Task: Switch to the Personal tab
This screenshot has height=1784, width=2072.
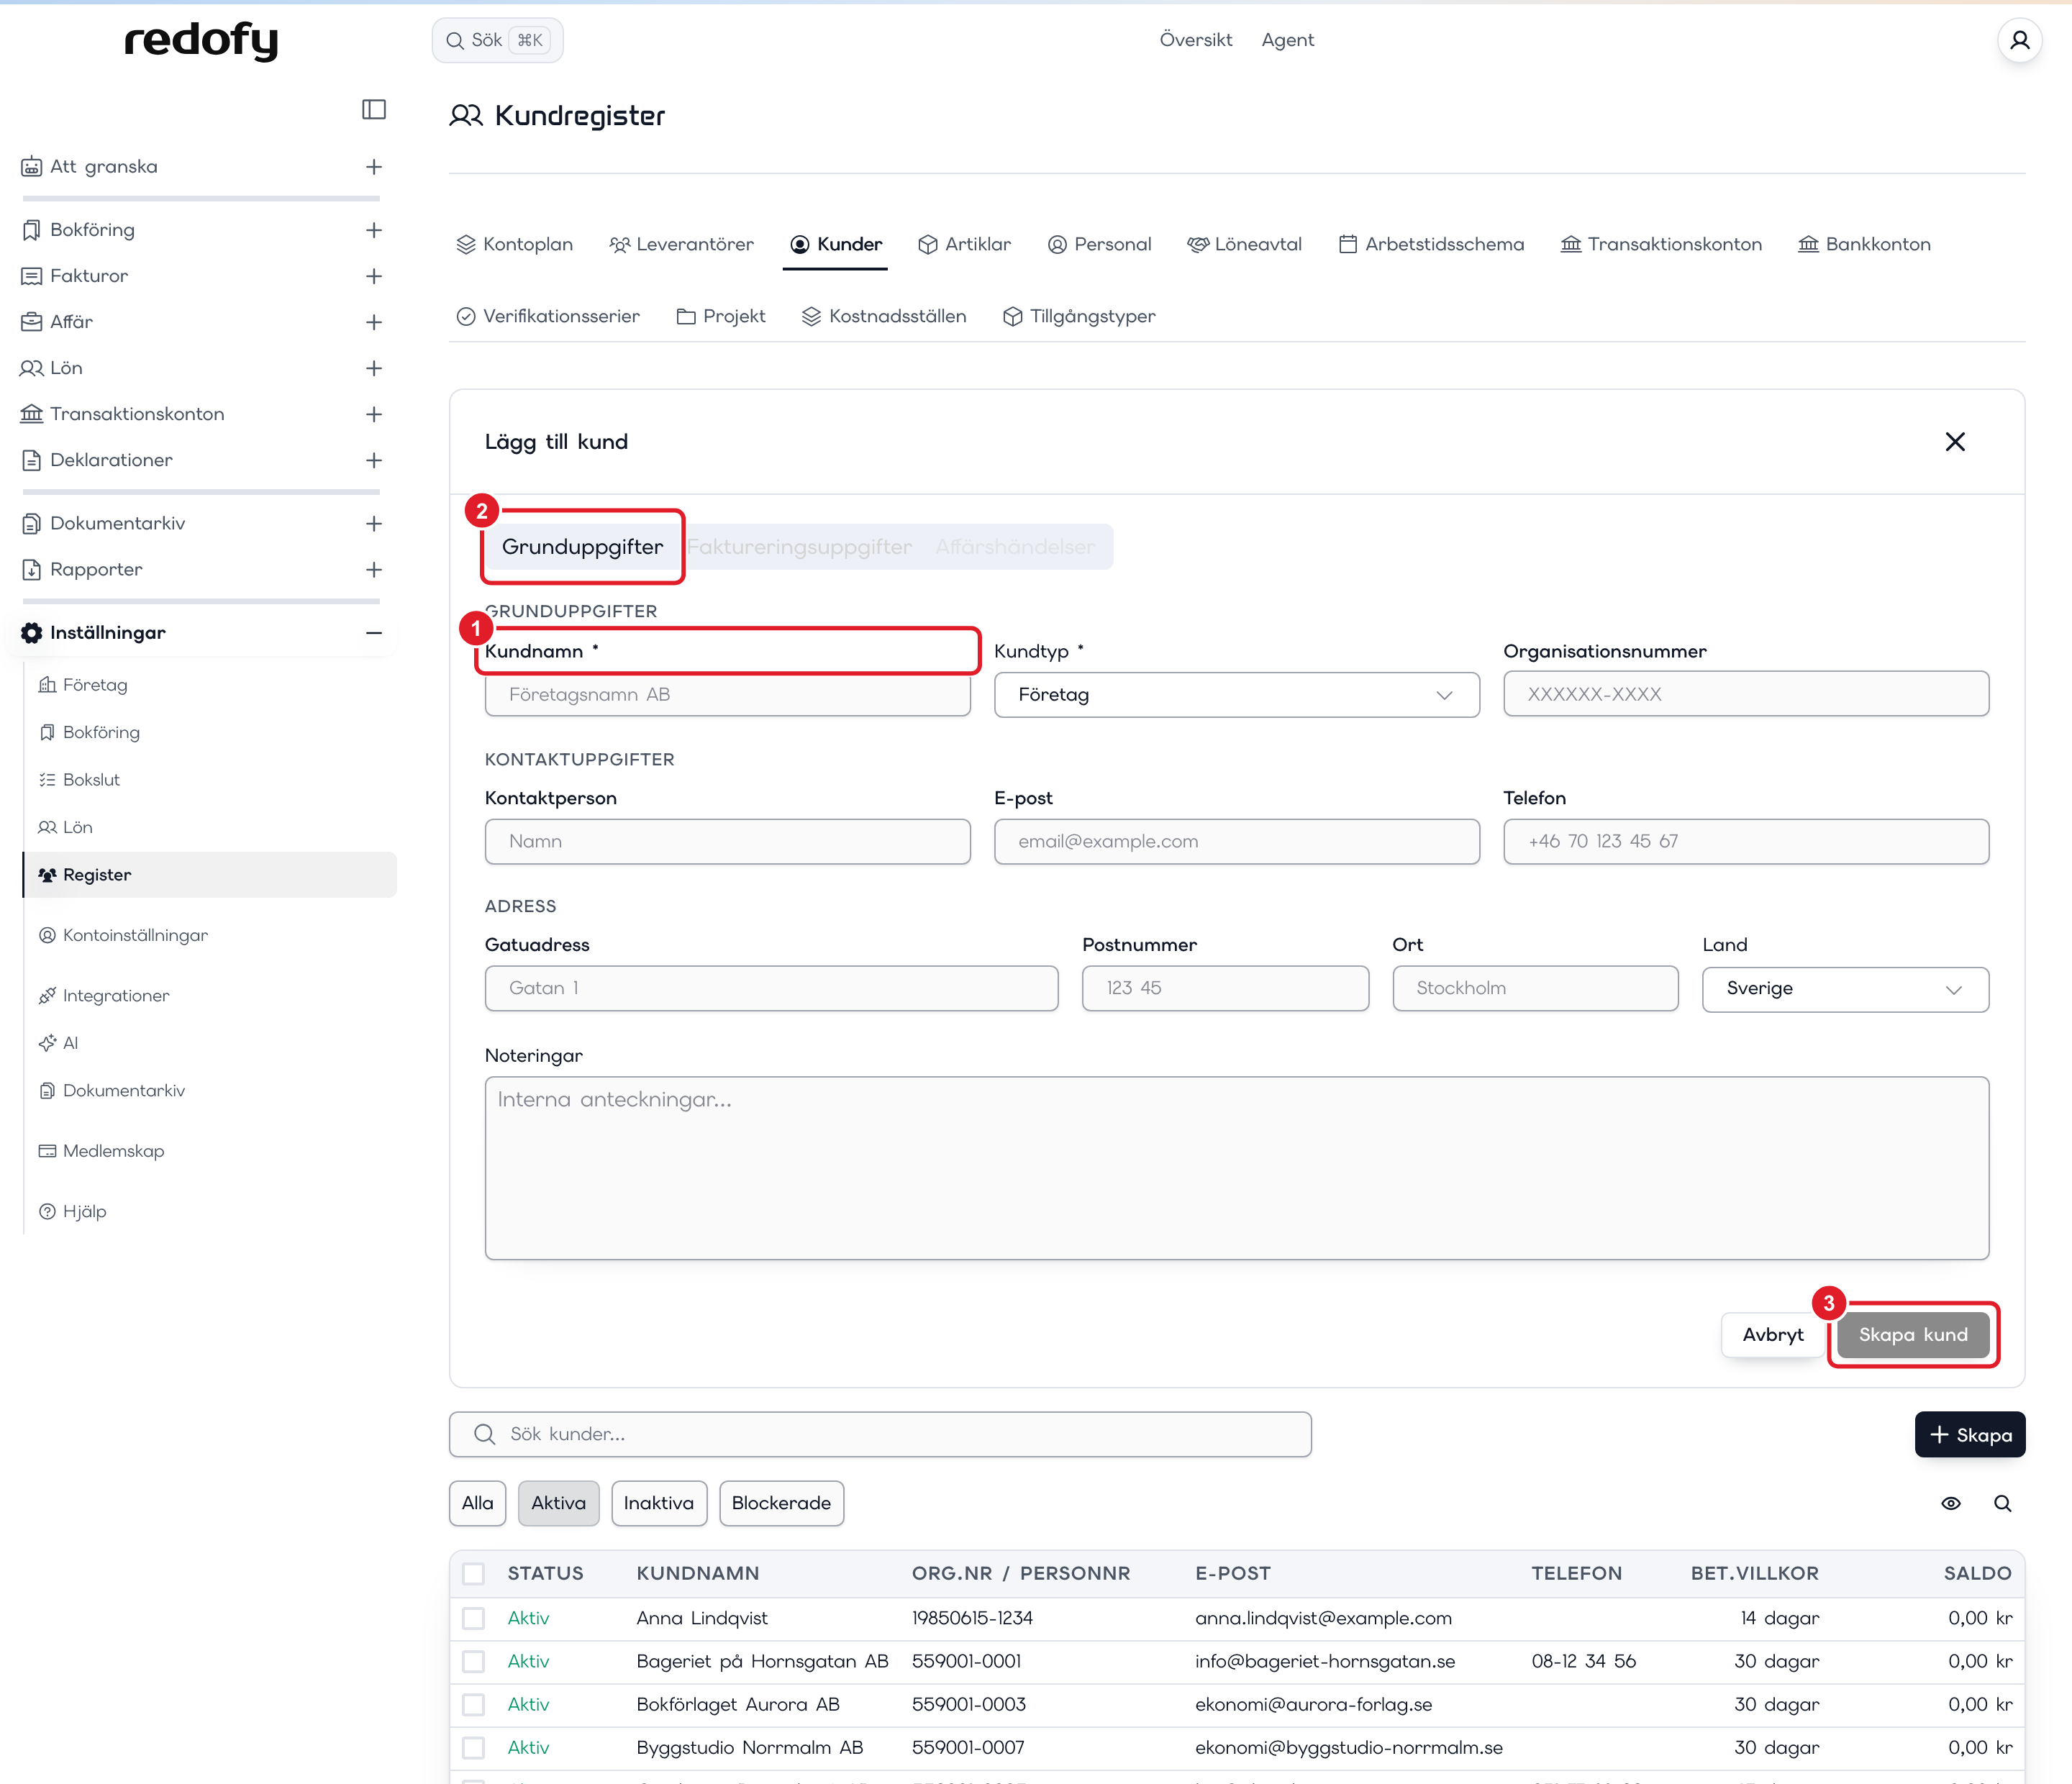Action: [1099, 244]
